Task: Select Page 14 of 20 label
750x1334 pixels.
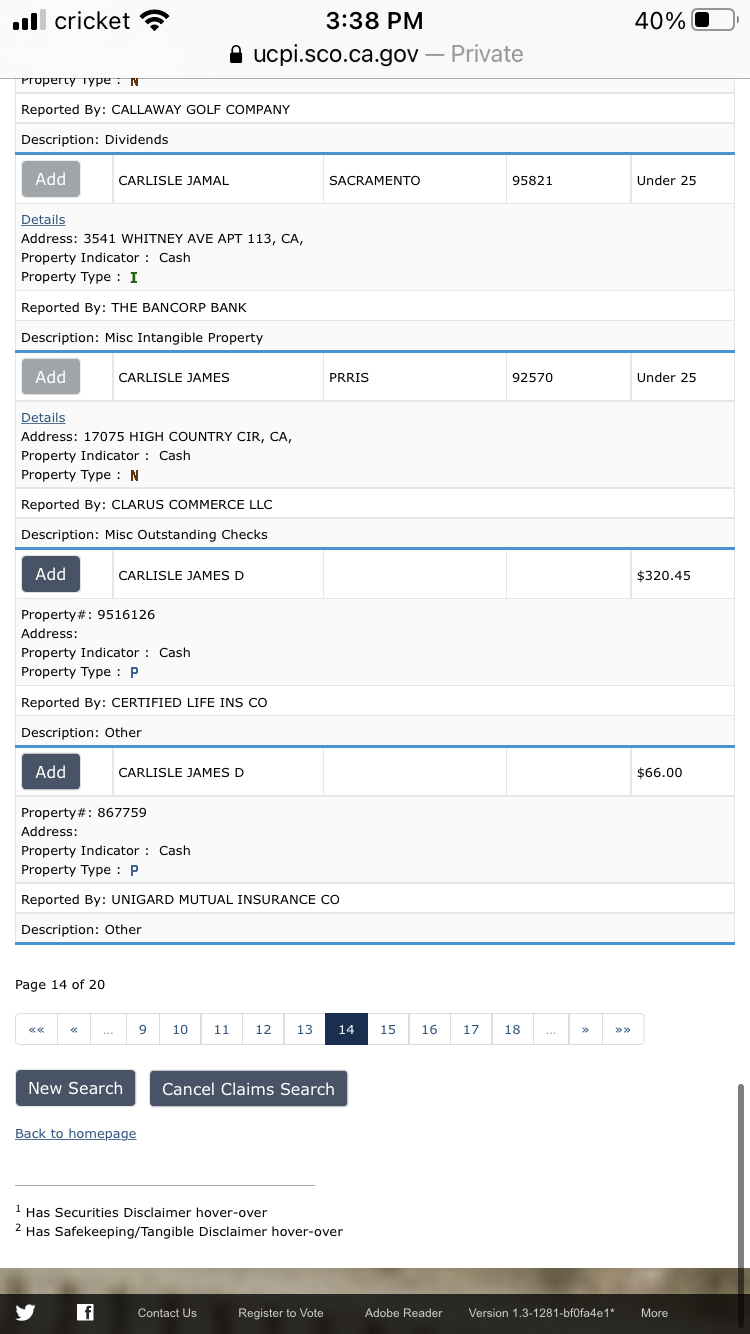Action: [60, 984]
